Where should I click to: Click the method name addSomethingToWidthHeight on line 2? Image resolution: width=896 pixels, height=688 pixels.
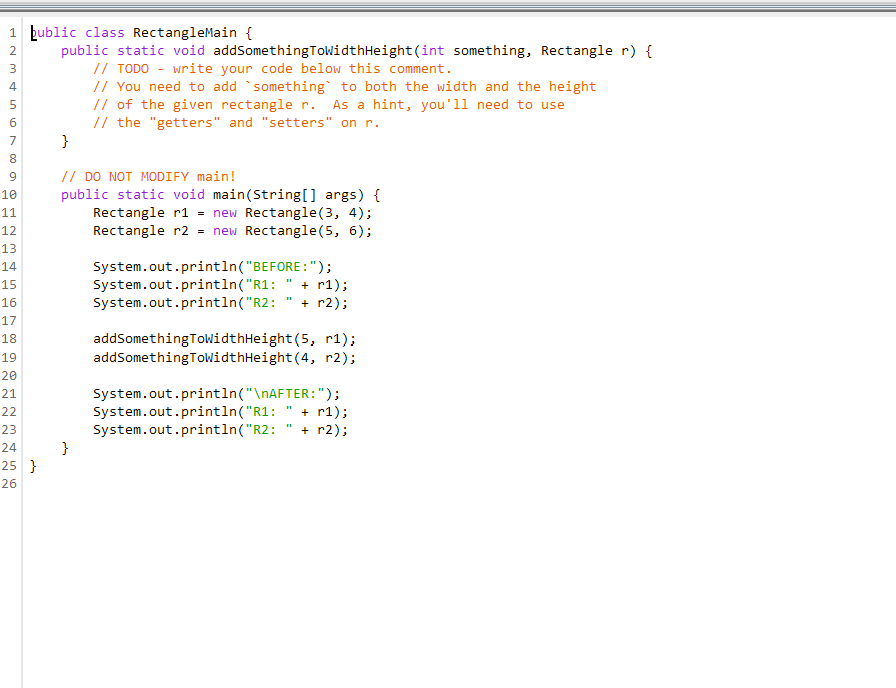click(x=313, y=51)
